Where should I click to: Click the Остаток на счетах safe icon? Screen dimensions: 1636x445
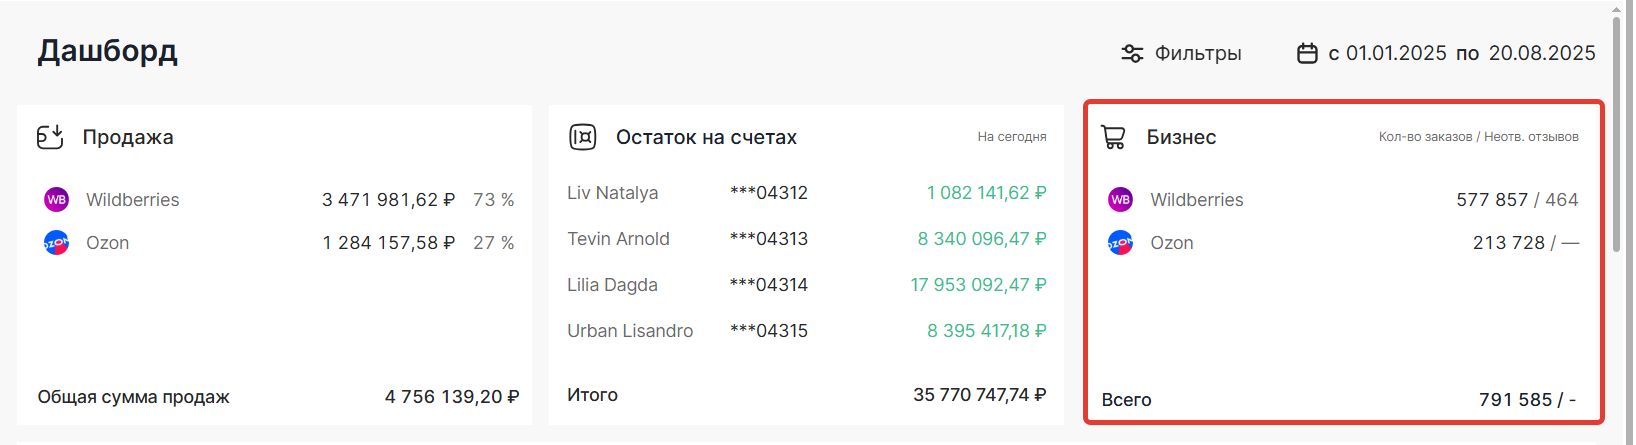pyautogui.click(x=582, y=137)
